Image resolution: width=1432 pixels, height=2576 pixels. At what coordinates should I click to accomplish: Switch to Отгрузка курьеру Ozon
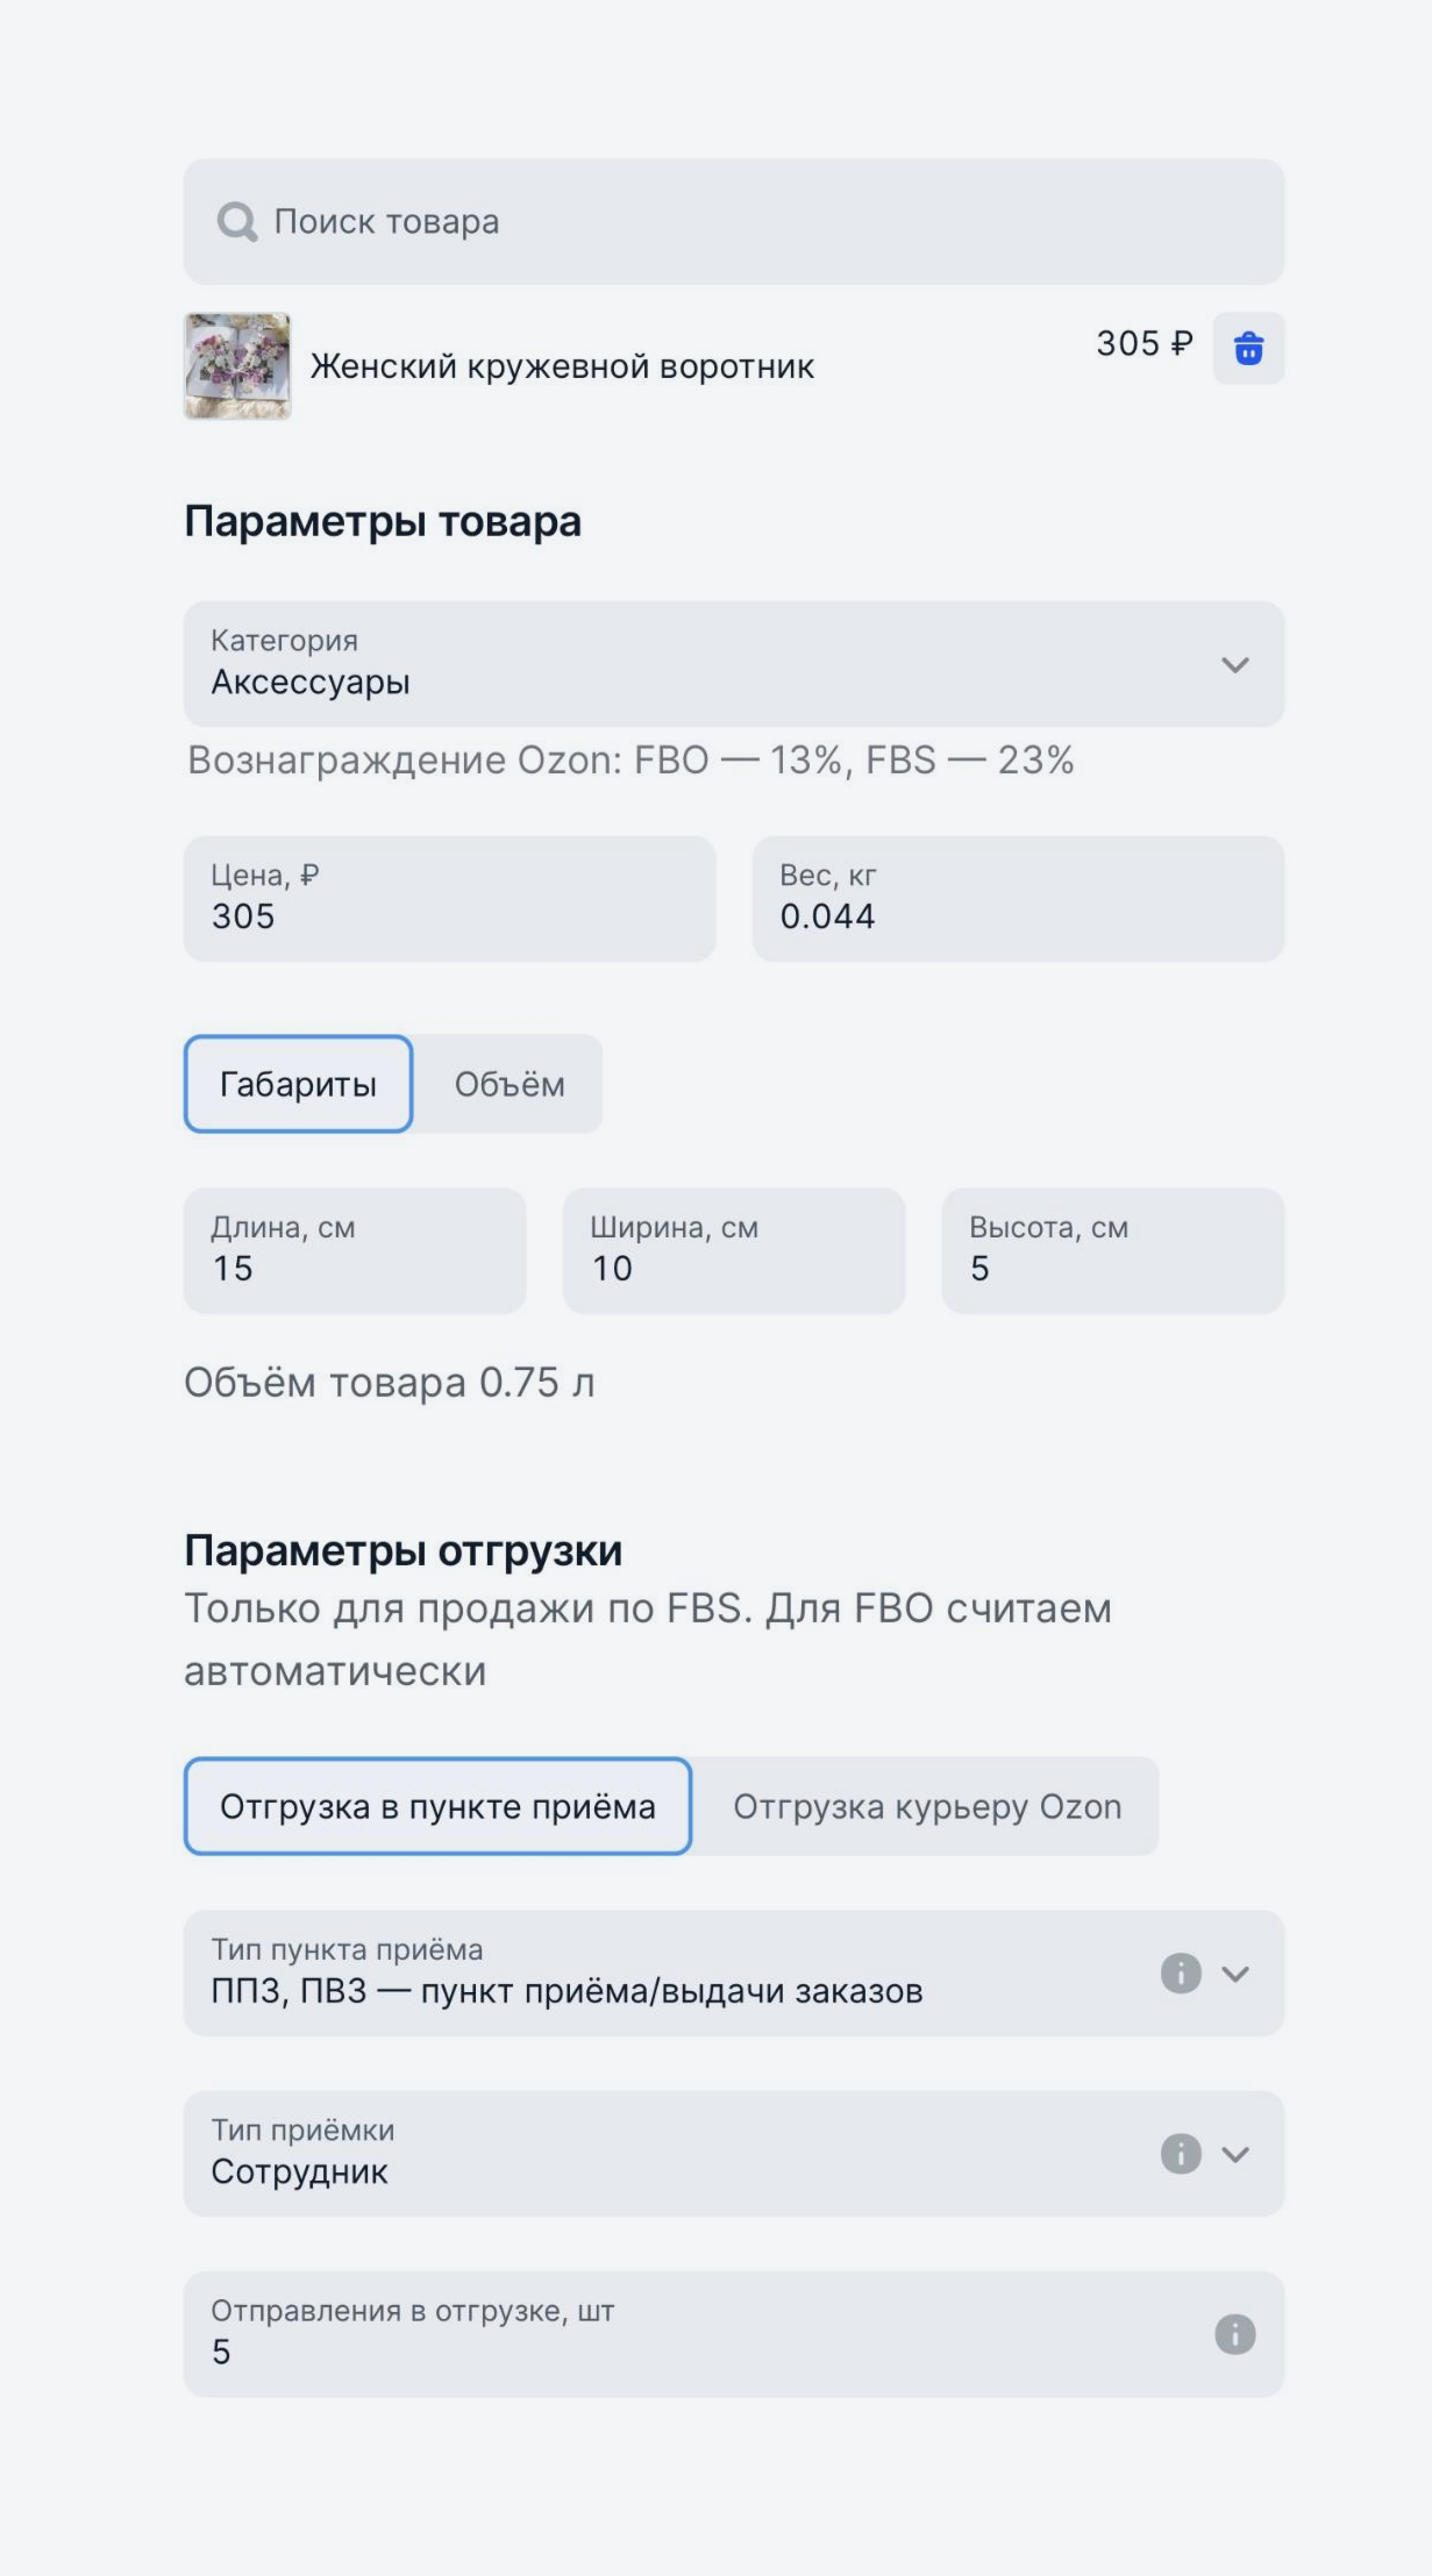point(927,1806)
